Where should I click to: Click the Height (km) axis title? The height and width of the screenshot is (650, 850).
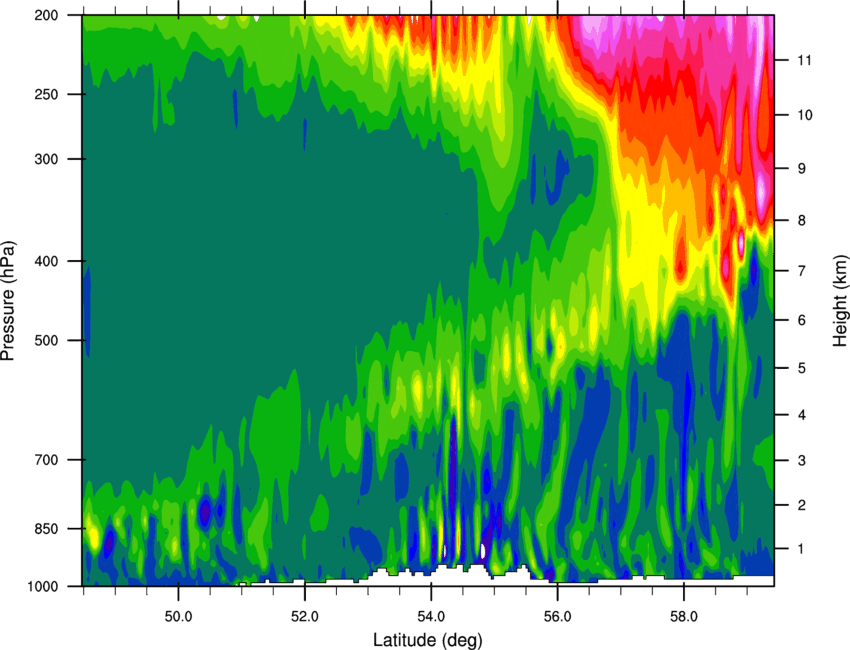tap(840, 300)
